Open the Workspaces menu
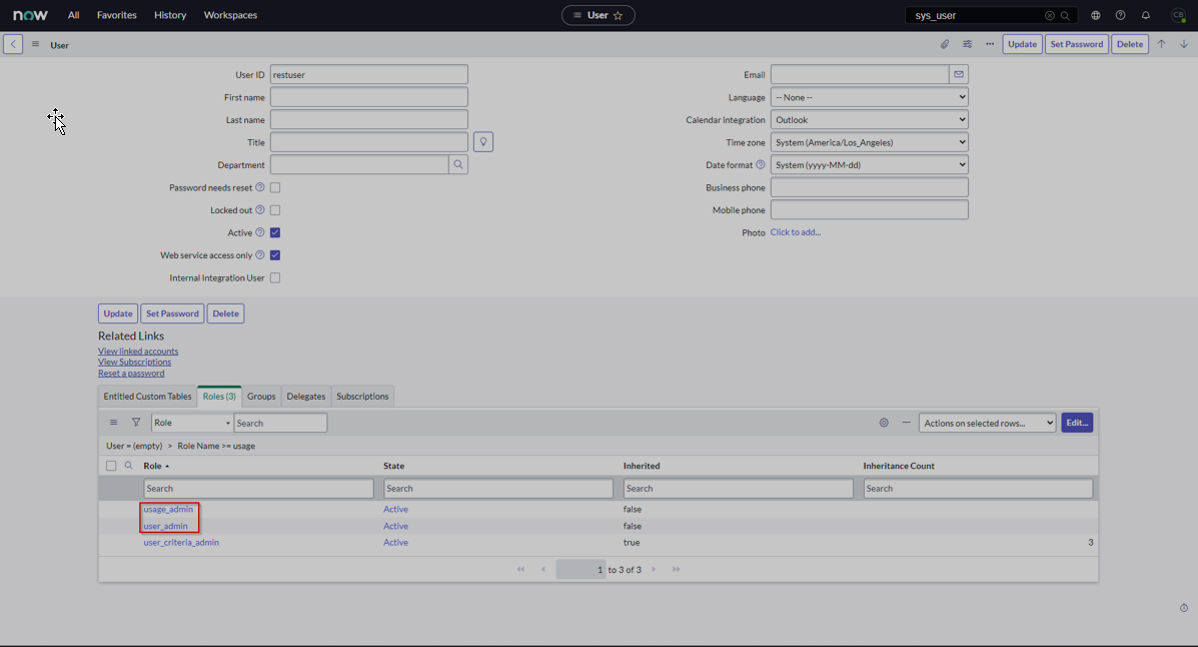This screenshot has width=1198, height=647. pos(230,15)
